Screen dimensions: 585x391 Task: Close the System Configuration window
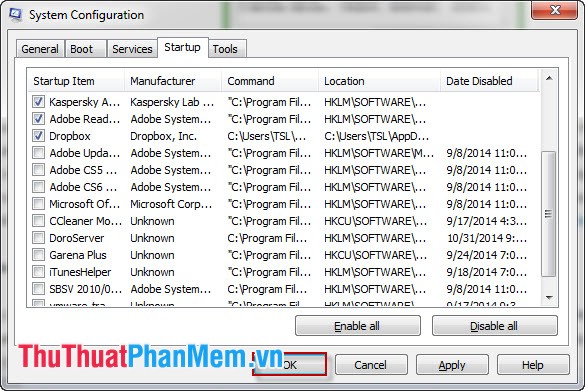pyautogui.click(x=555, y=10)
